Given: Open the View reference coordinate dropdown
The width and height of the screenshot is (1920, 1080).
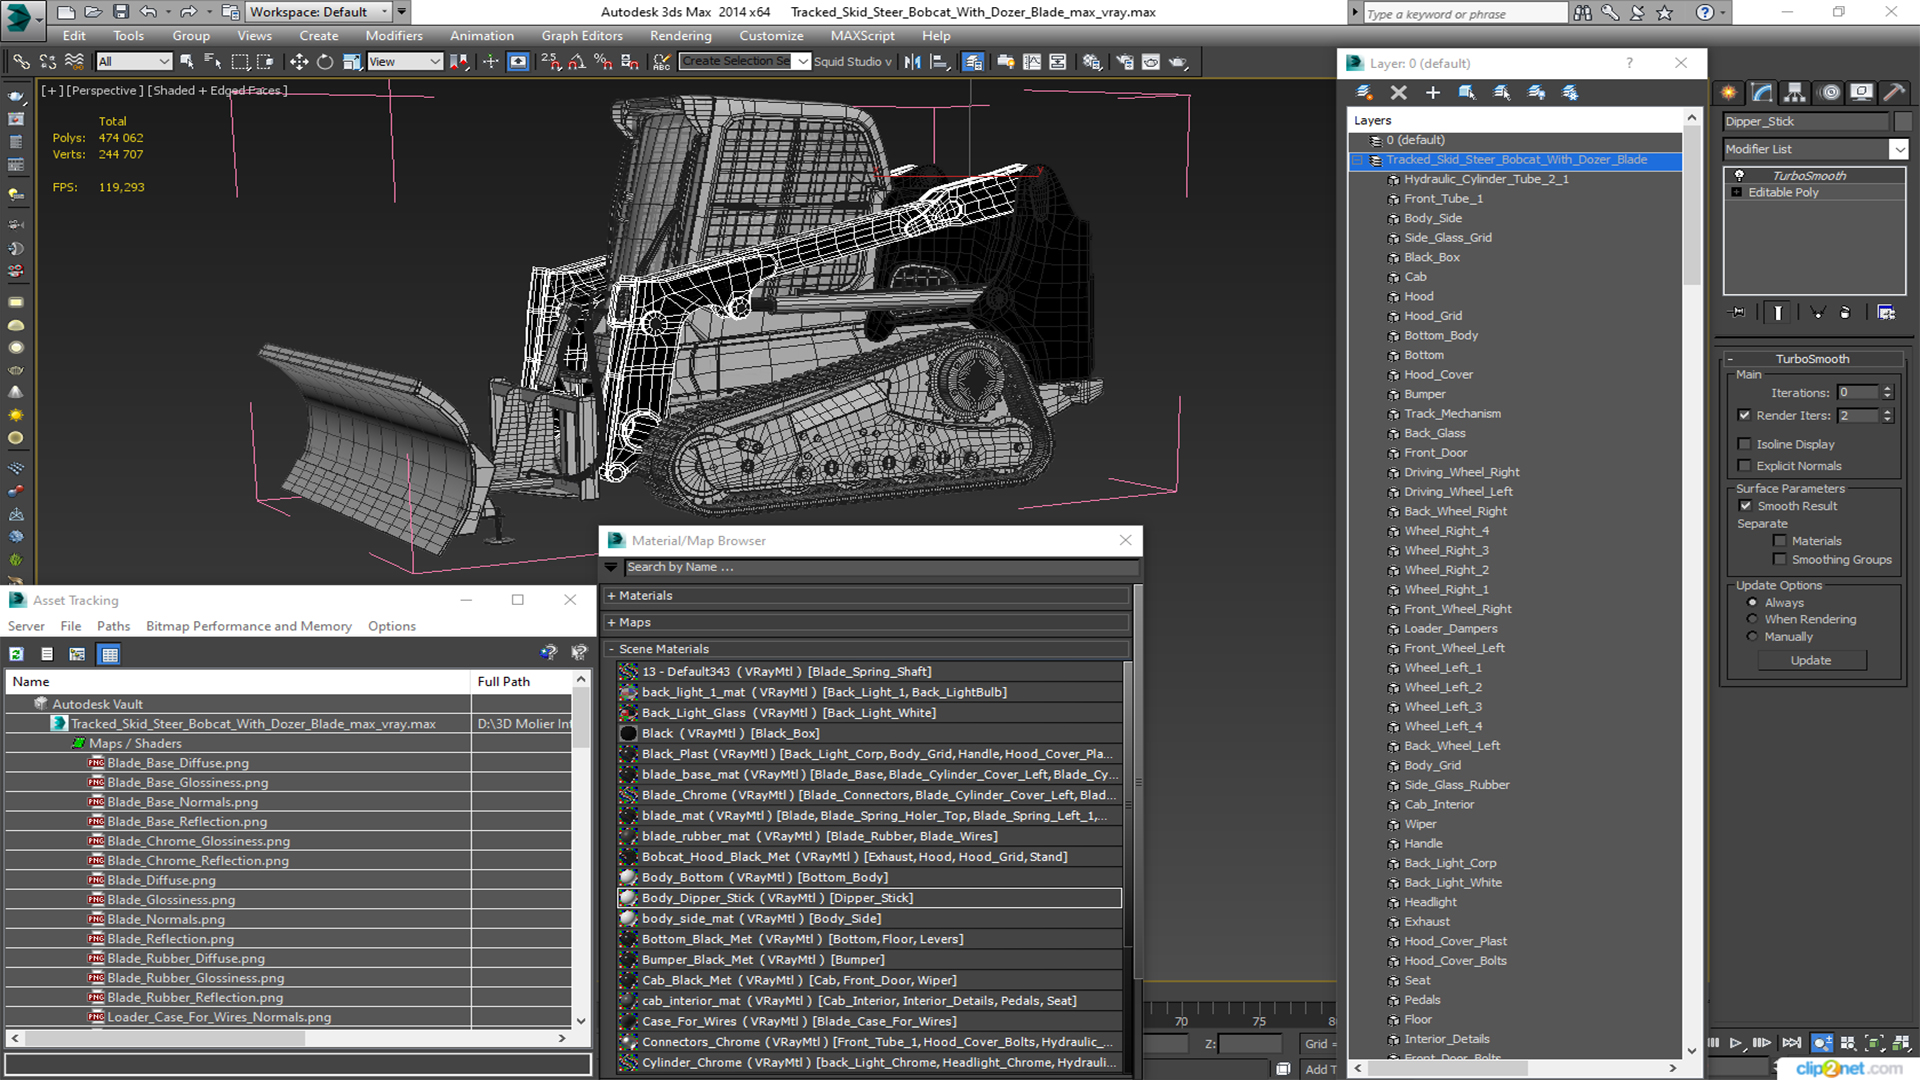Looking at the screenshot, I should [x=405, y=62].
